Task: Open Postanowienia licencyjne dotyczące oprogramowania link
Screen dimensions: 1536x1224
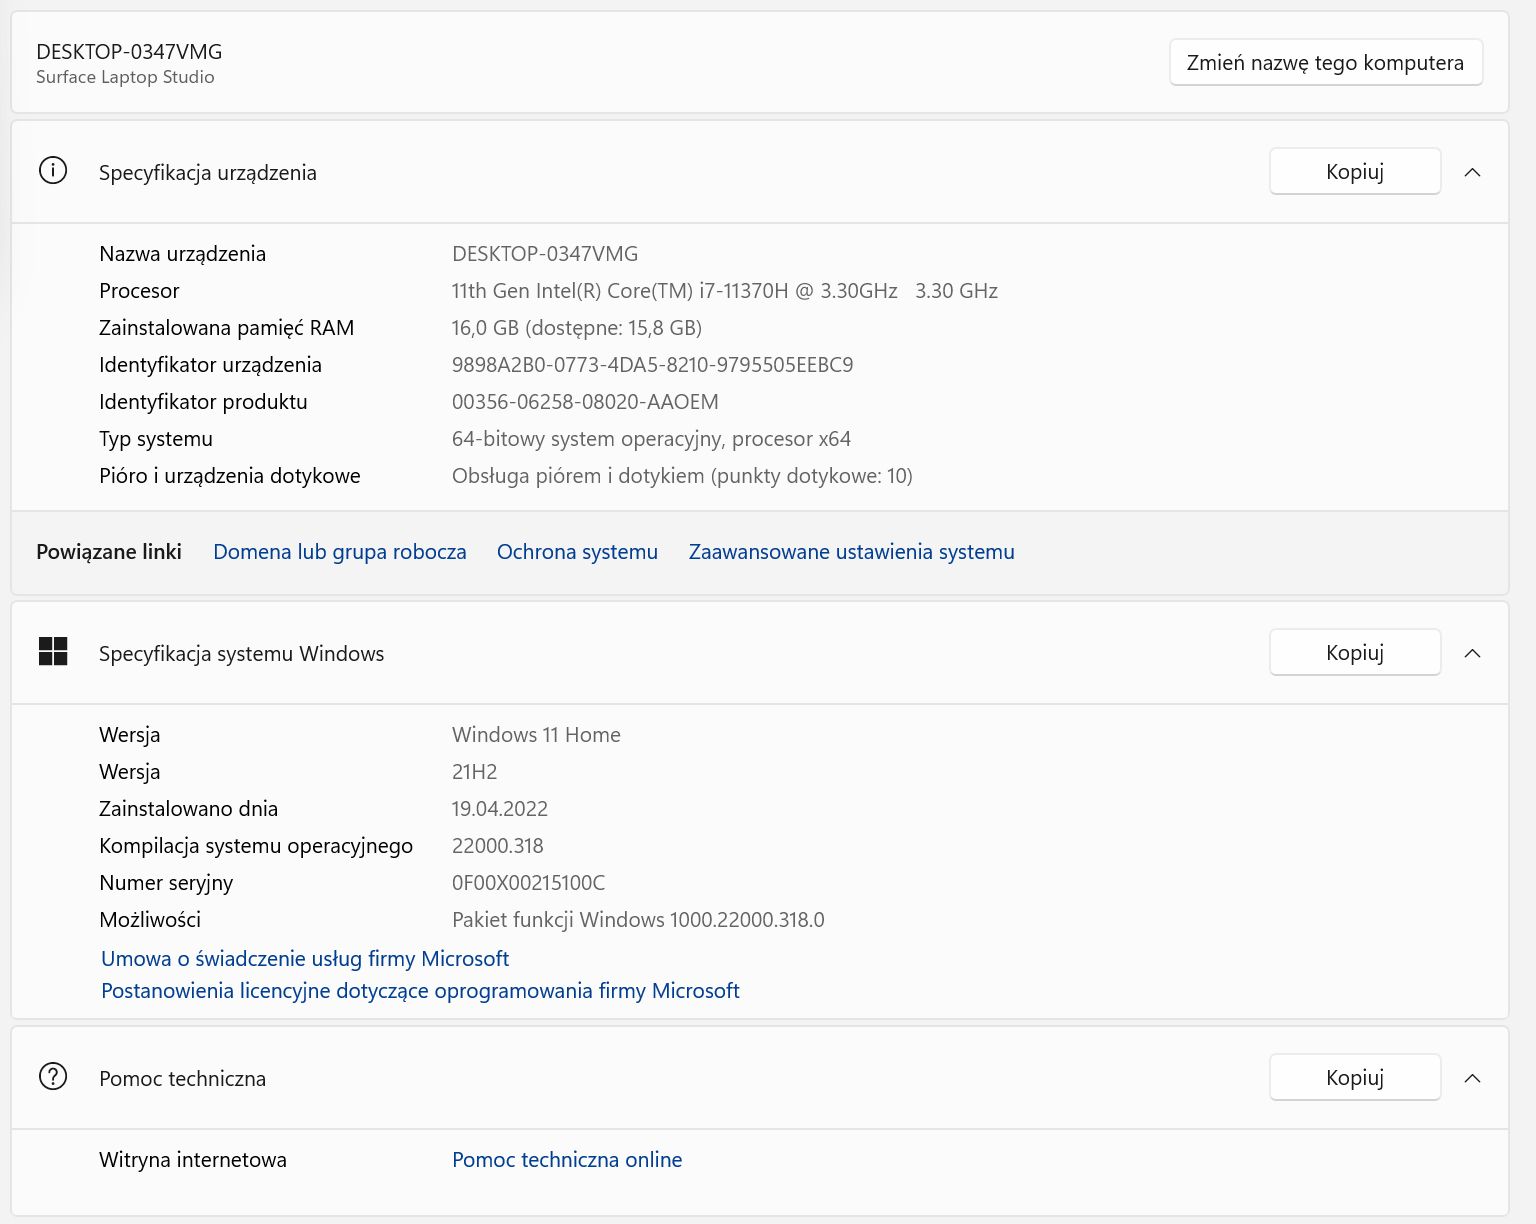Action: [420, 991]
